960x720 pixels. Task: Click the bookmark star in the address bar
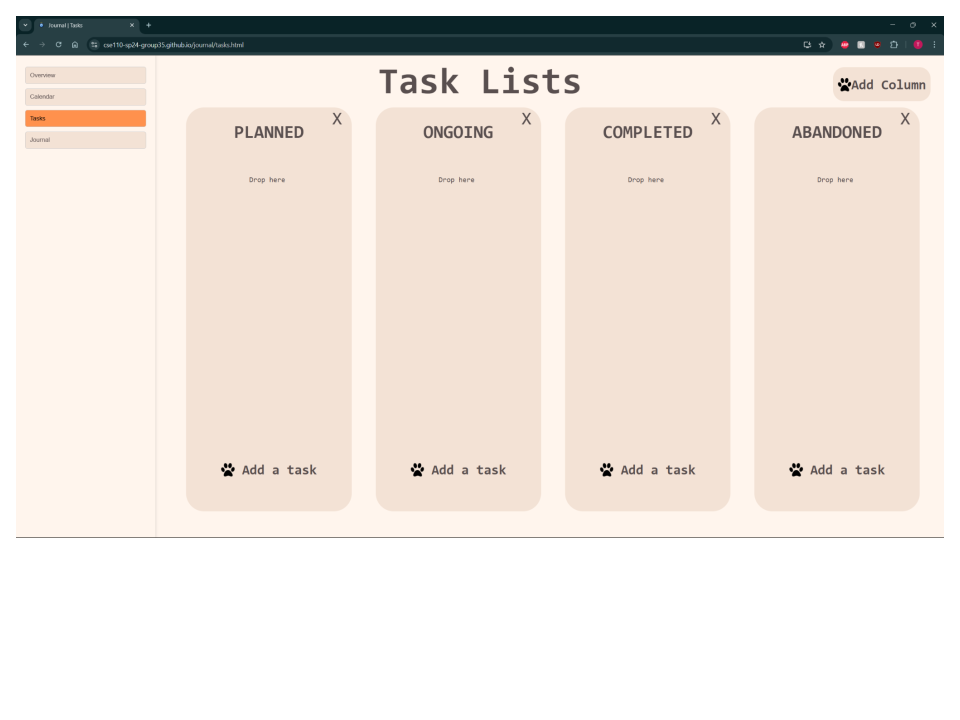pyautogui.click(x=820, y=45)
